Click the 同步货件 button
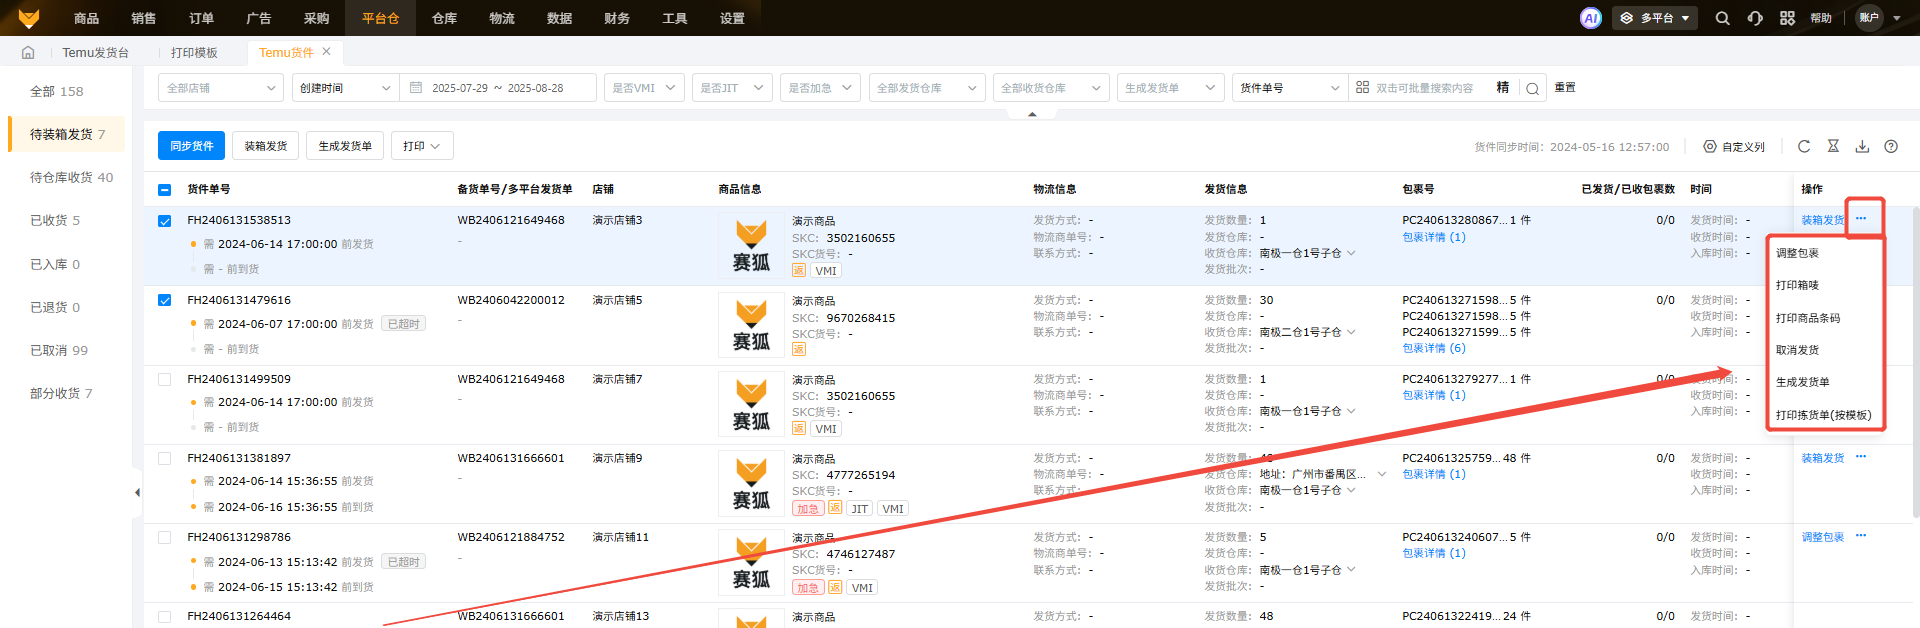 pyautogui.click(x=191, y=146)
